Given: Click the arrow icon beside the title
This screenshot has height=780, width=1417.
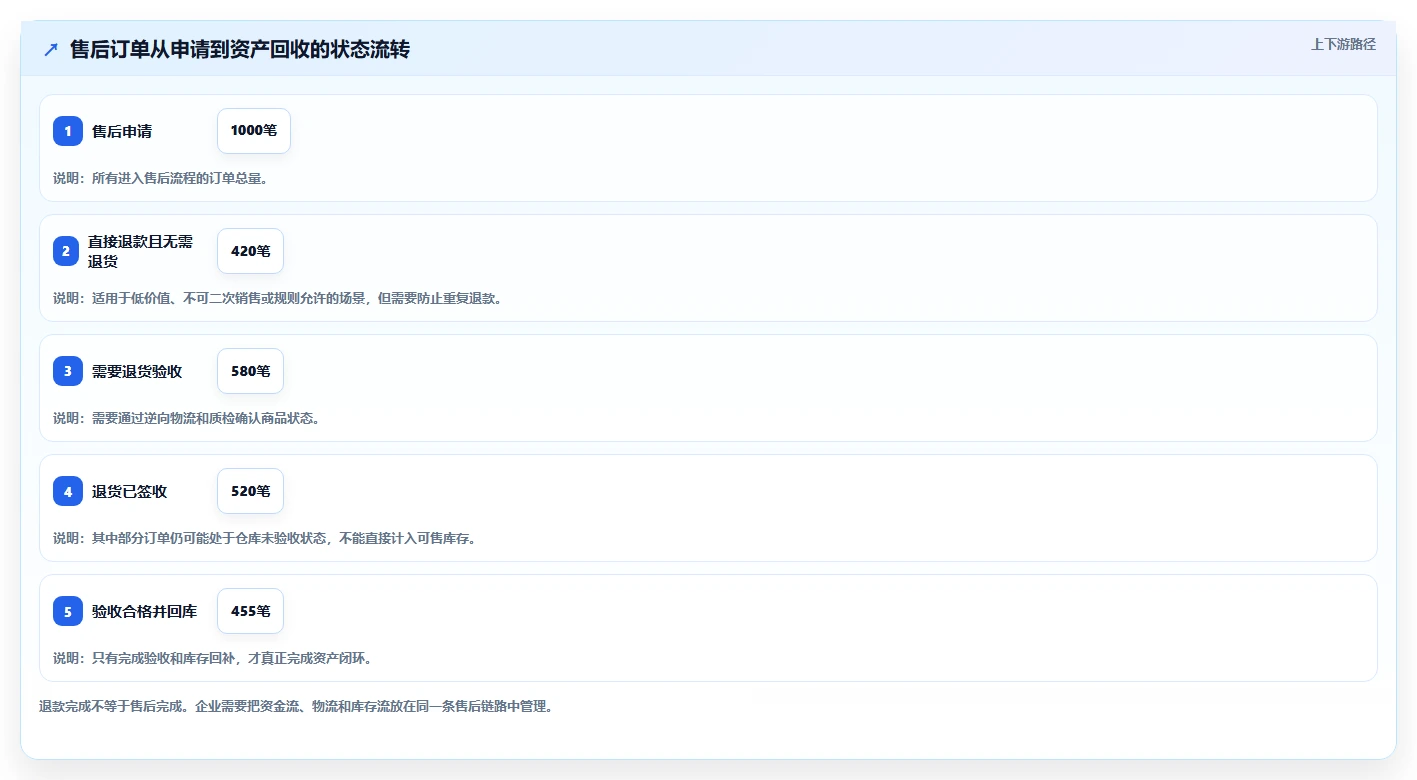Looking at the screenshot, I should 51,49.
